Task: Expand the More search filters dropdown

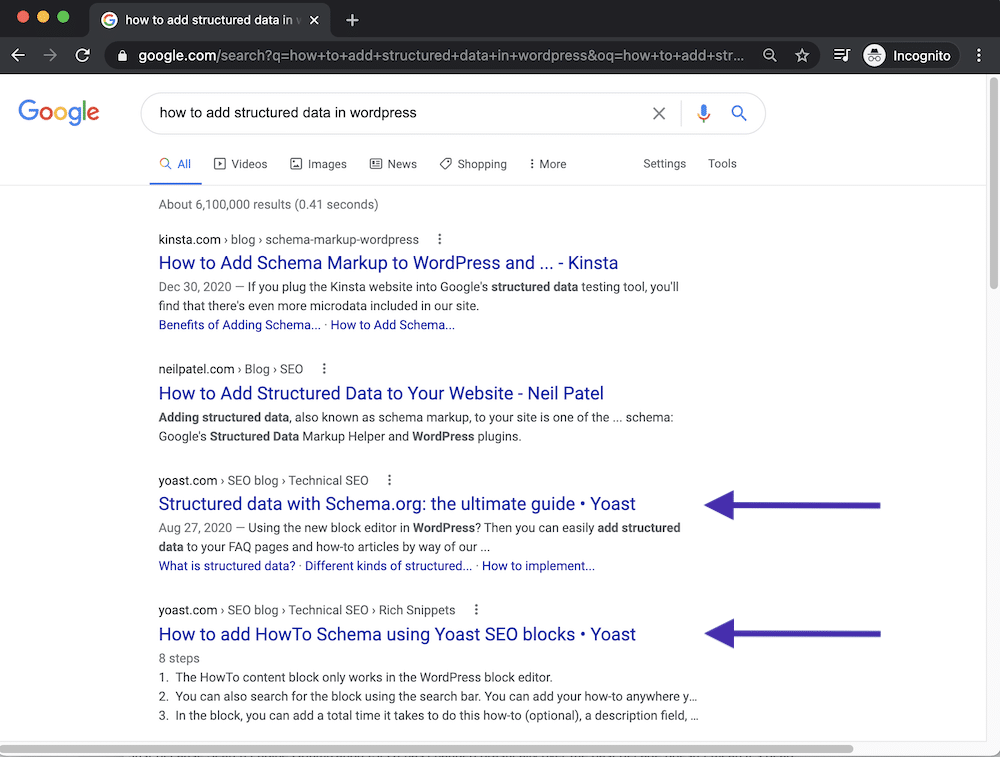Action: click(546, 163)
